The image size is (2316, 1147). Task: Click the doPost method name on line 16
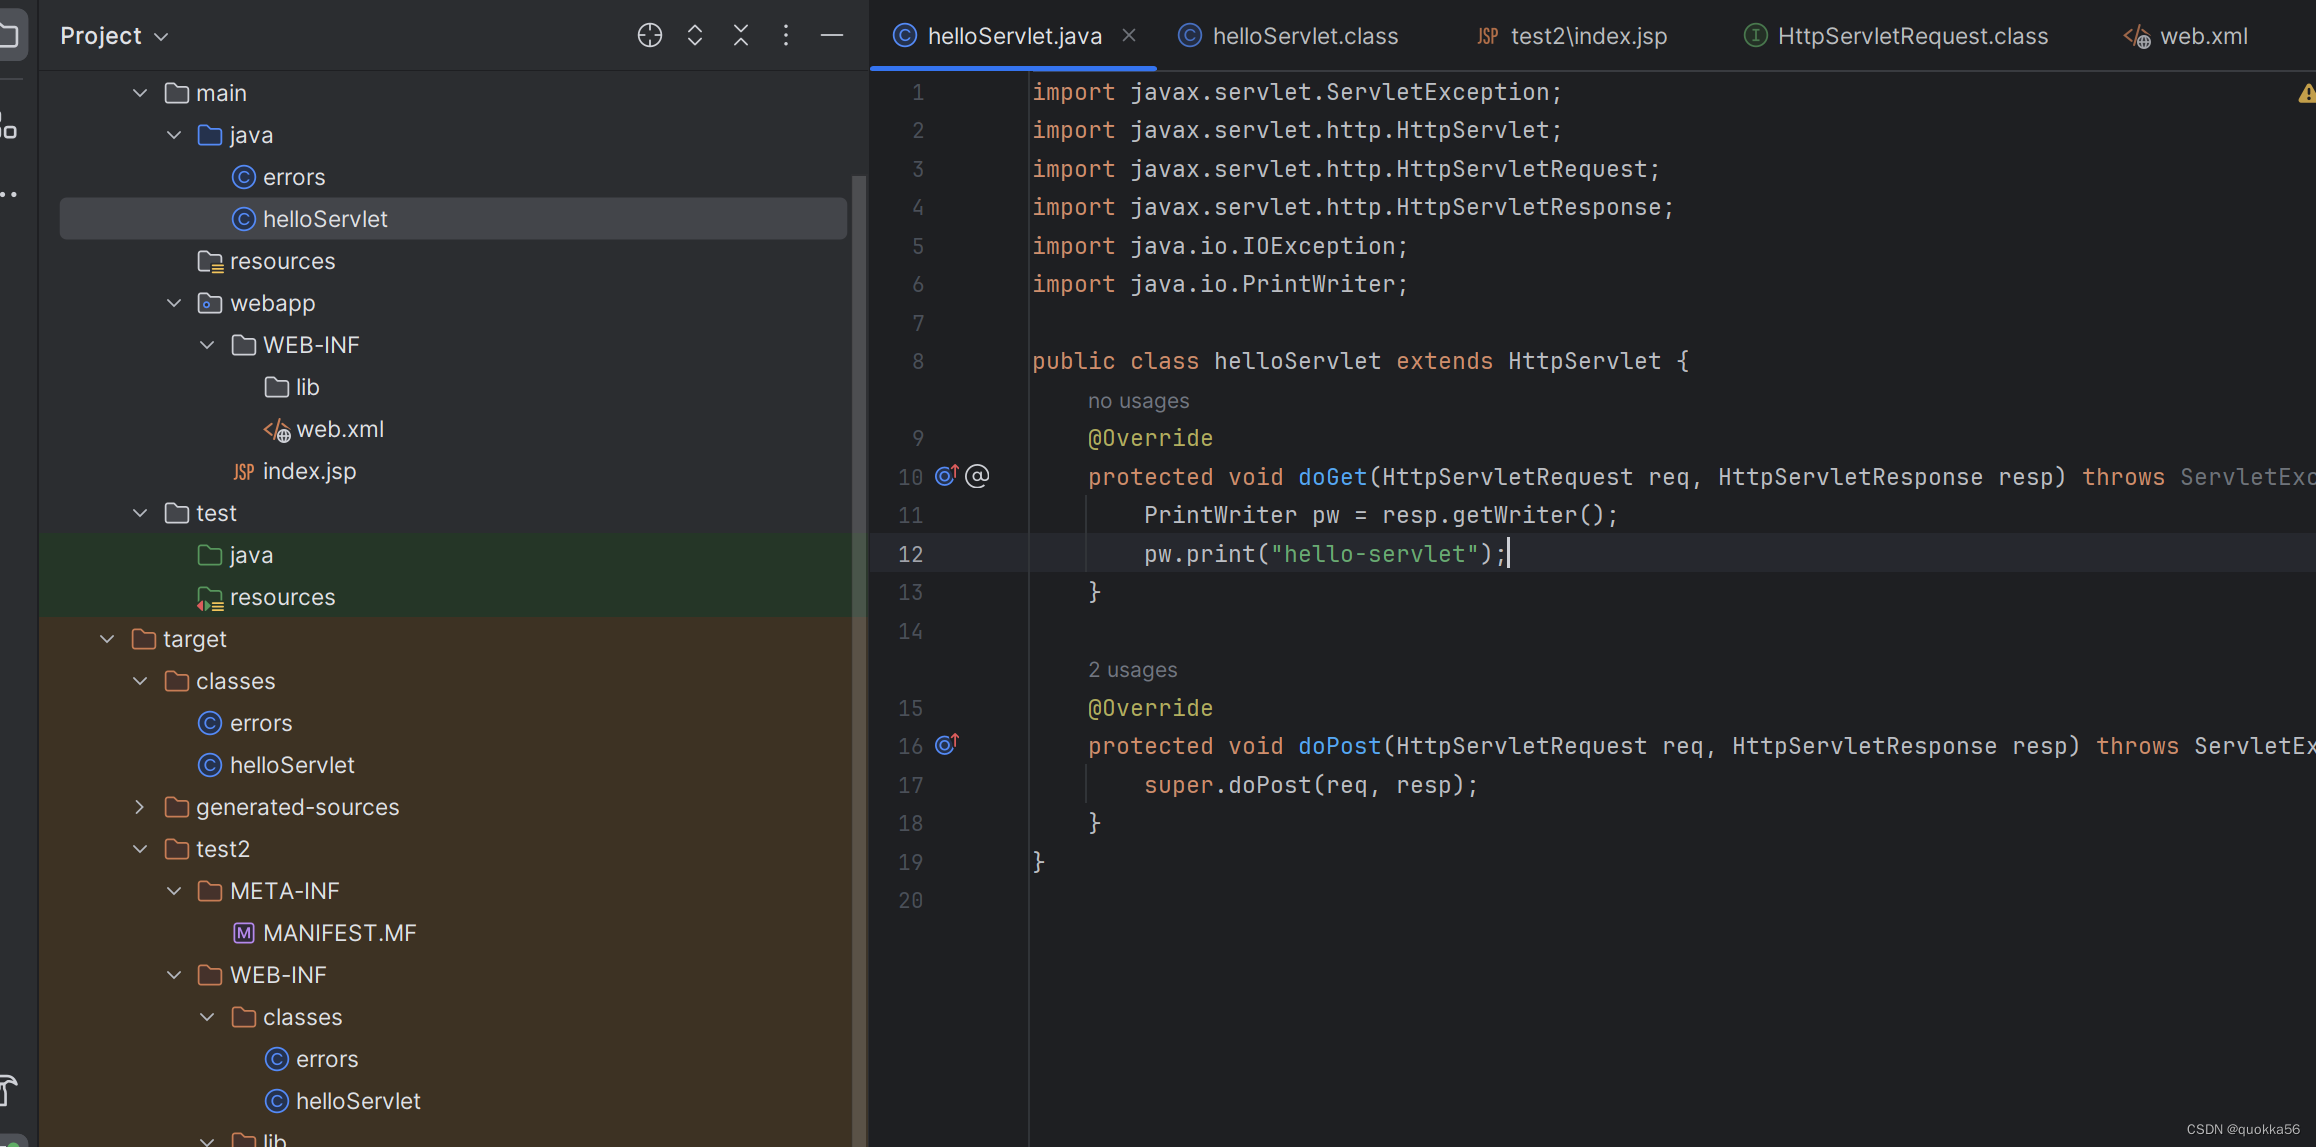pos(1339,746)
